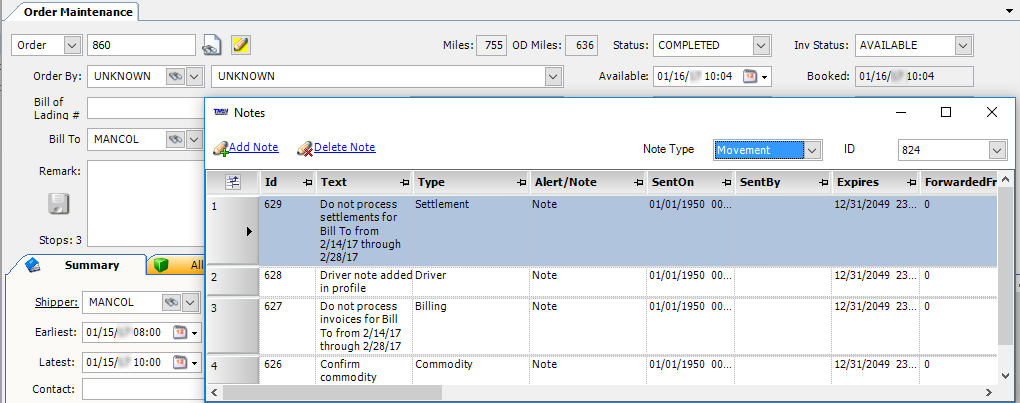Click the blue book icon on Summary tab
This screenshot has width=1020, height=403.
pos(33,265)
